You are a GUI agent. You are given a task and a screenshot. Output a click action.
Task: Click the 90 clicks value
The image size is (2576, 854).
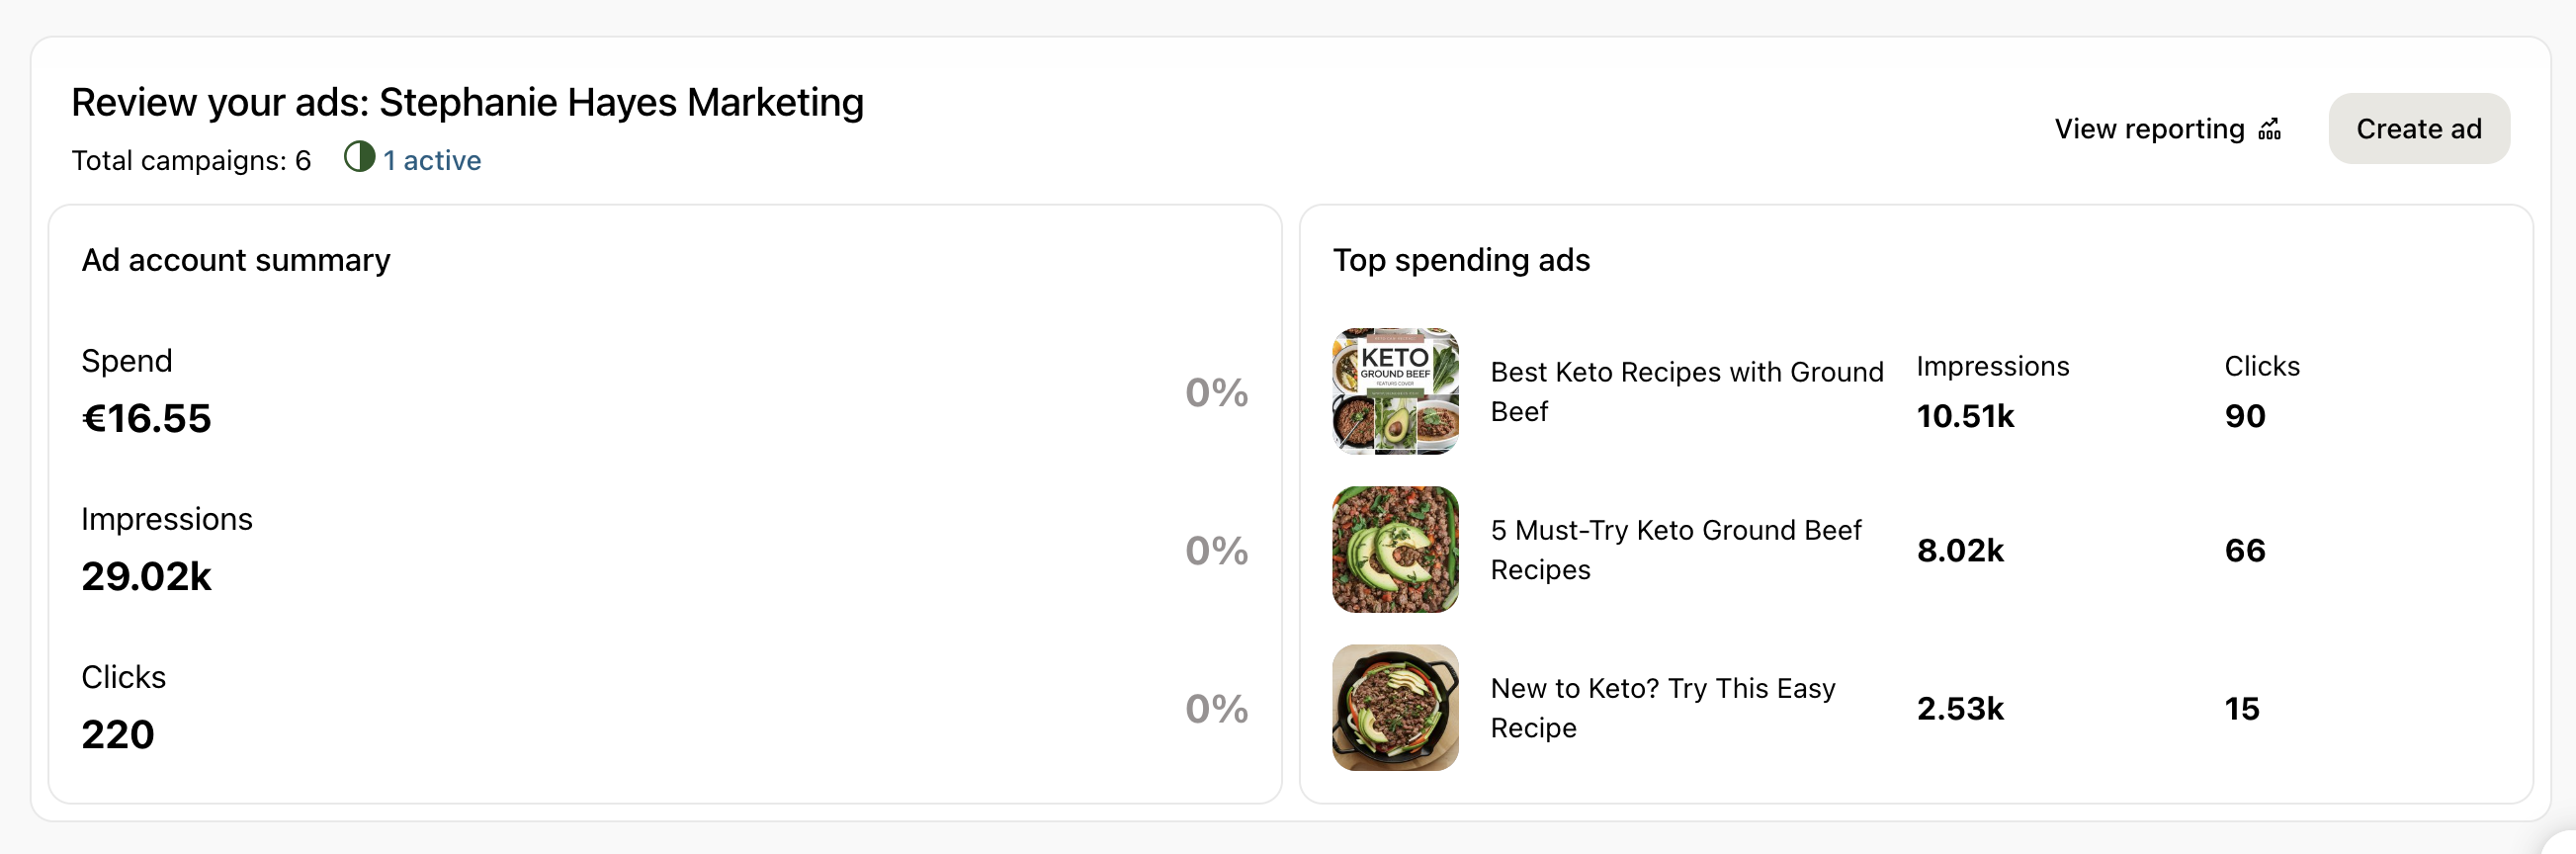coord(2244,416)
